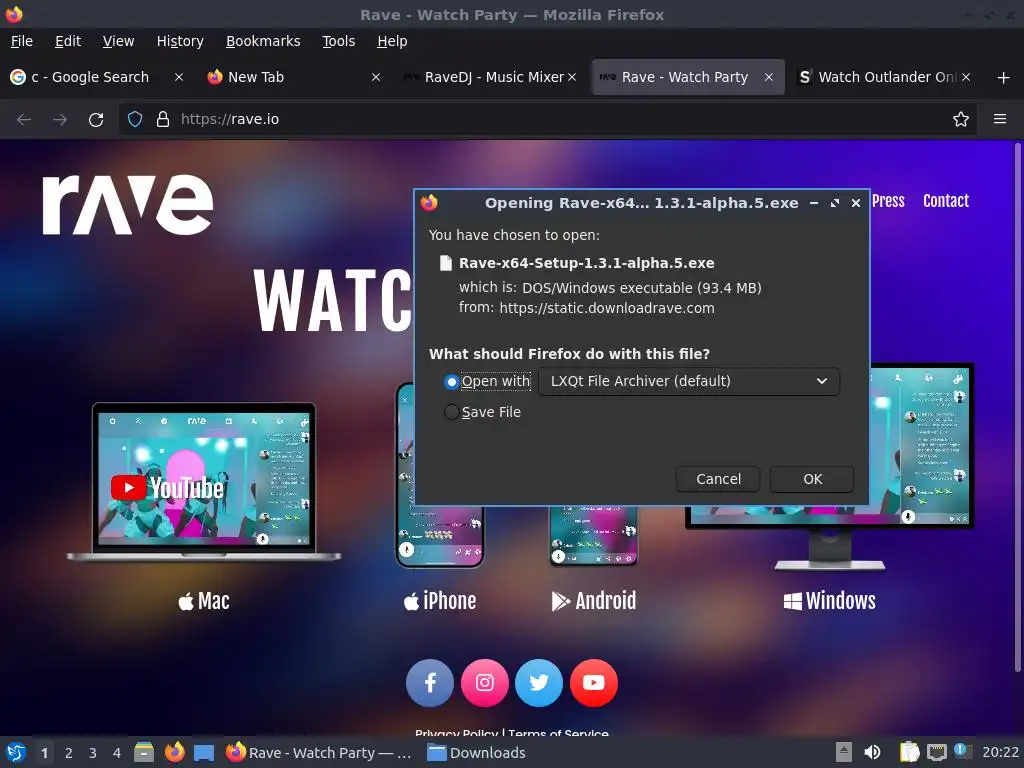Show desktop via taskbar icon
This screenshot has height=768, width=1024.
(204, 753)
